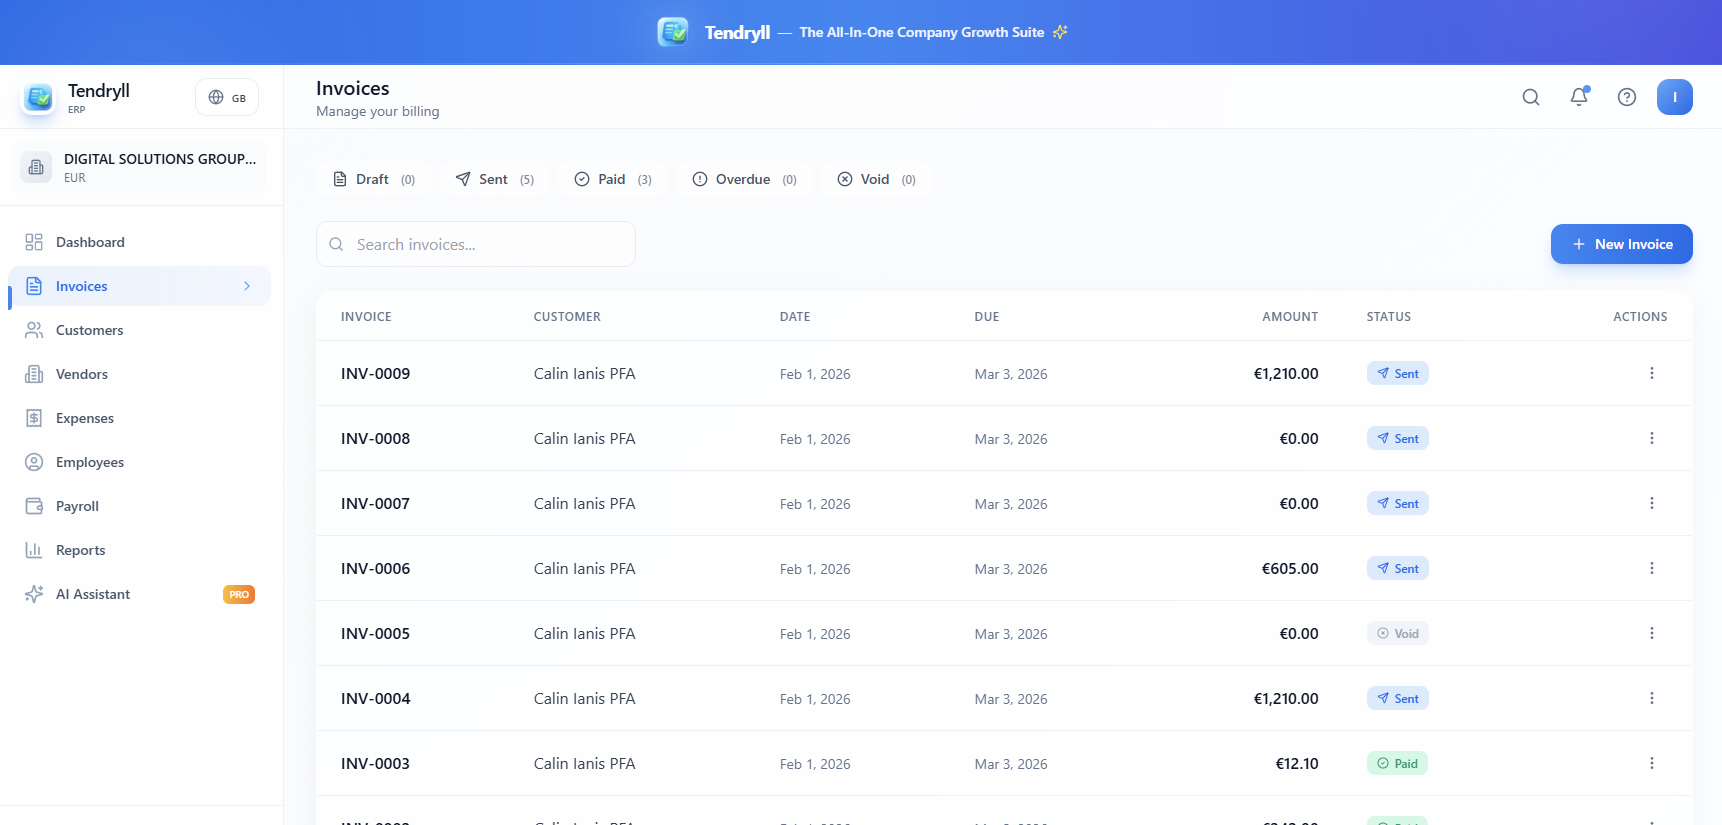This screenshot has width=1722, height=825.
Task: Go to Payroll in the sidebar
Action: click(77, 506)
